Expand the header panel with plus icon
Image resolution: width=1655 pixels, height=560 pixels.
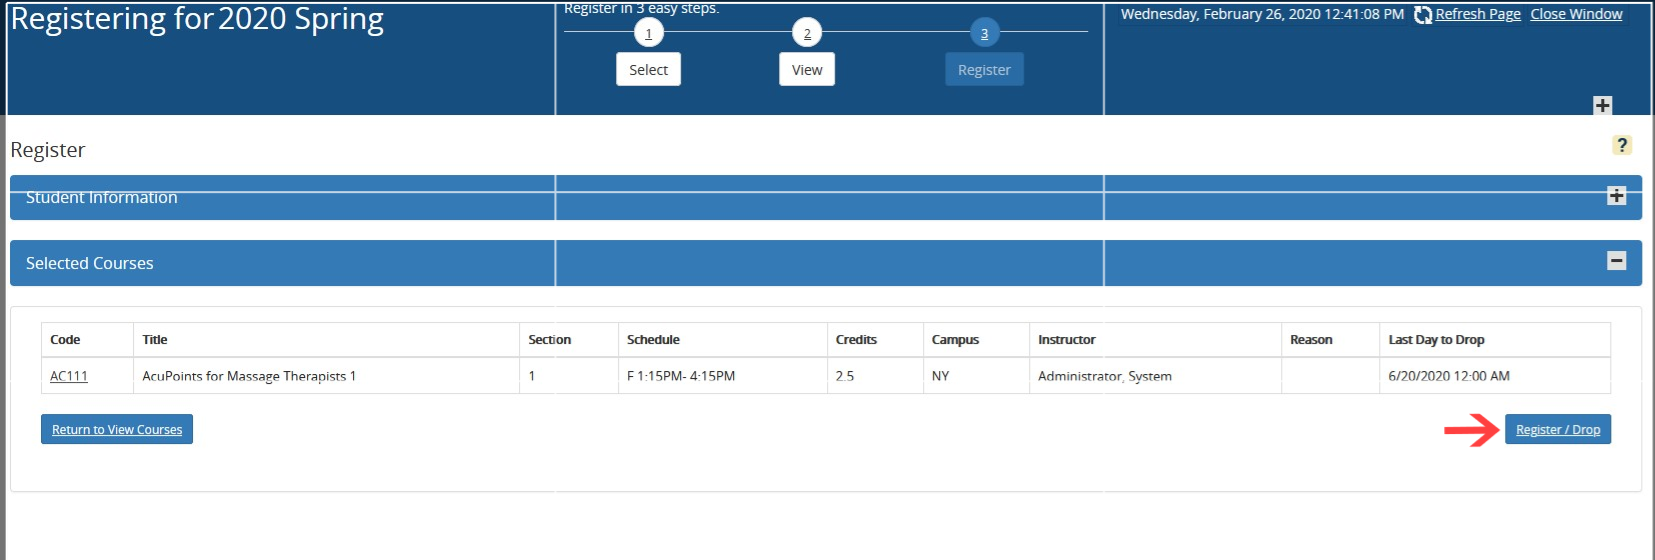pyautogui.click(x=1602, y=105)
